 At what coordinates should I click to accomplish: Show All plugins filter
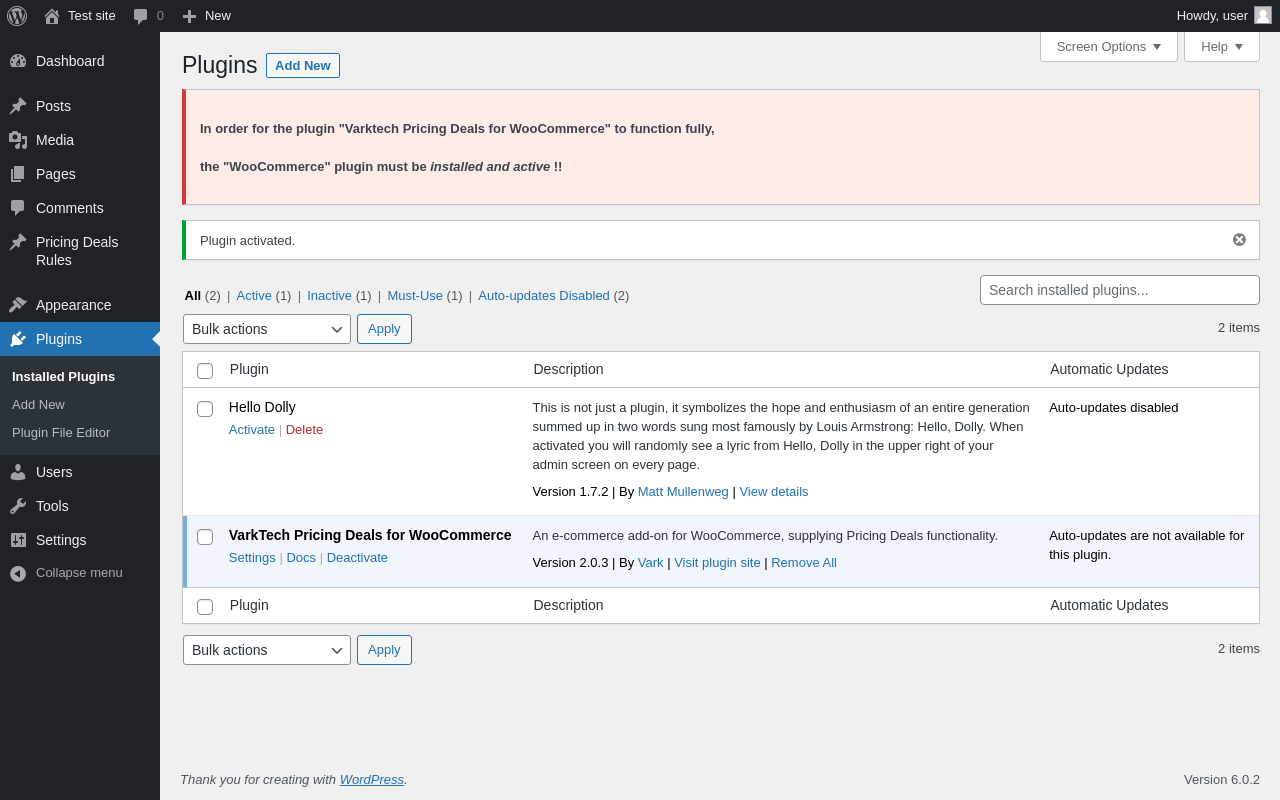tap(193, 296)
